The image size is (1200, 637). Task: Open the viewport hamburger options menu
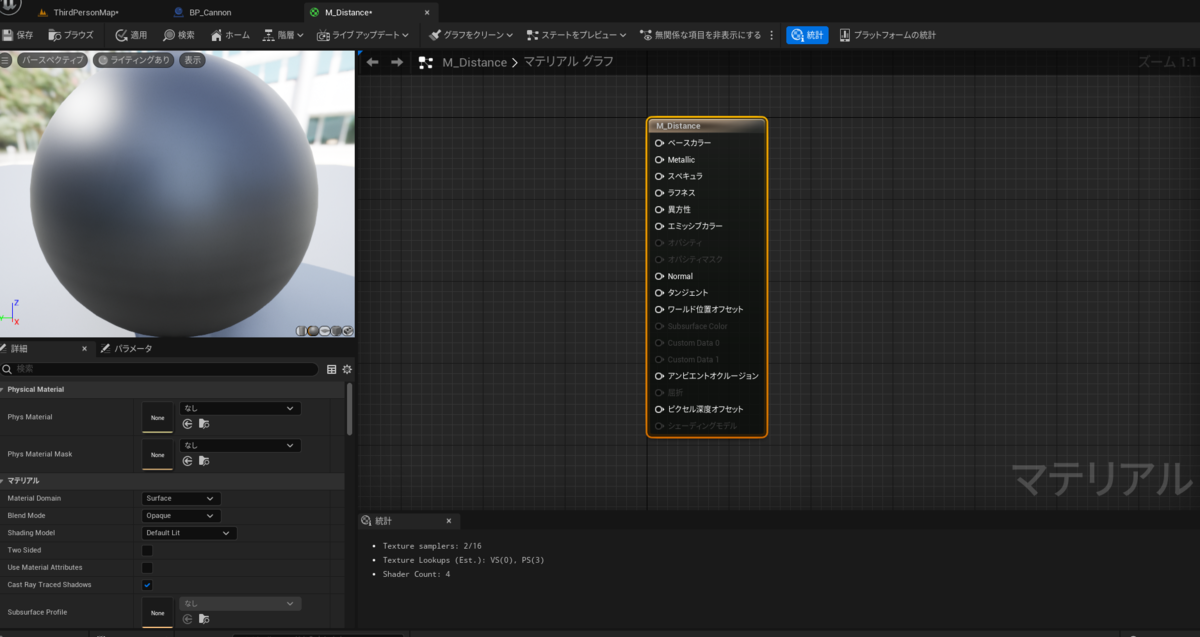point(6,60)
